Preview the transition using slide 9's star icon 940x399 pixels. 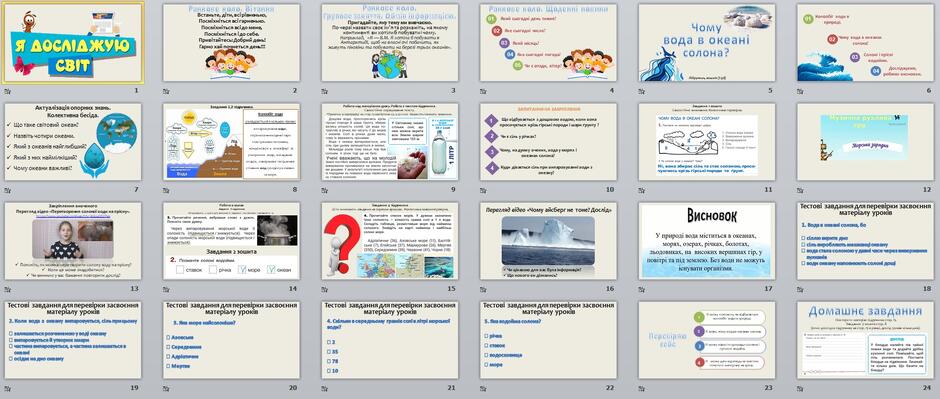tap(324, 190)
